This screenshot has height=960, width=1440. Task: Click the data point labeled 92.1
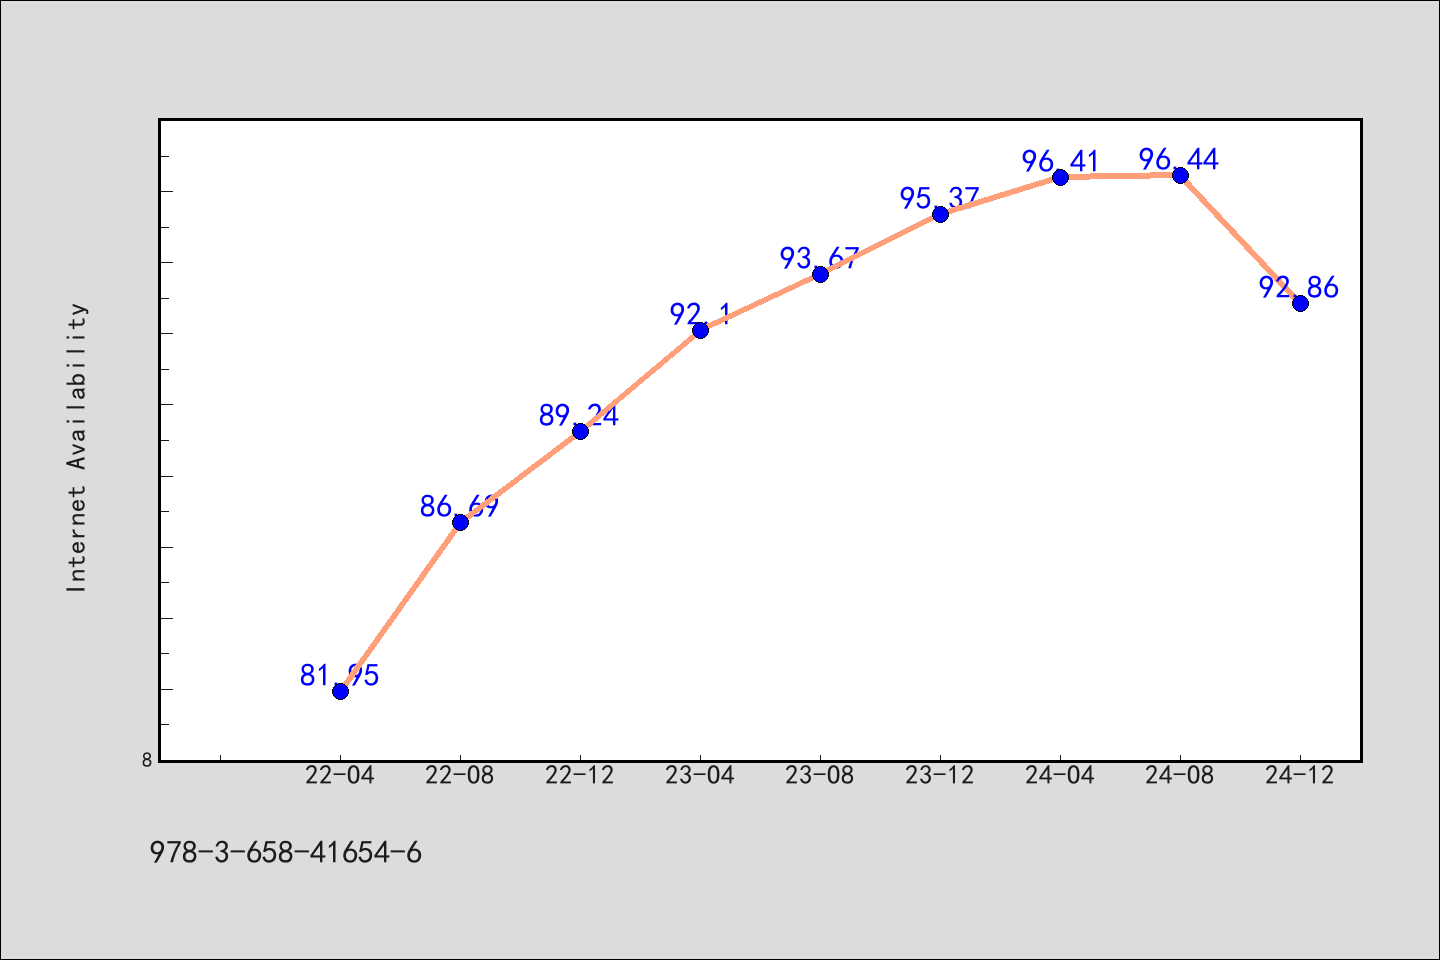(x=700, y=330)
